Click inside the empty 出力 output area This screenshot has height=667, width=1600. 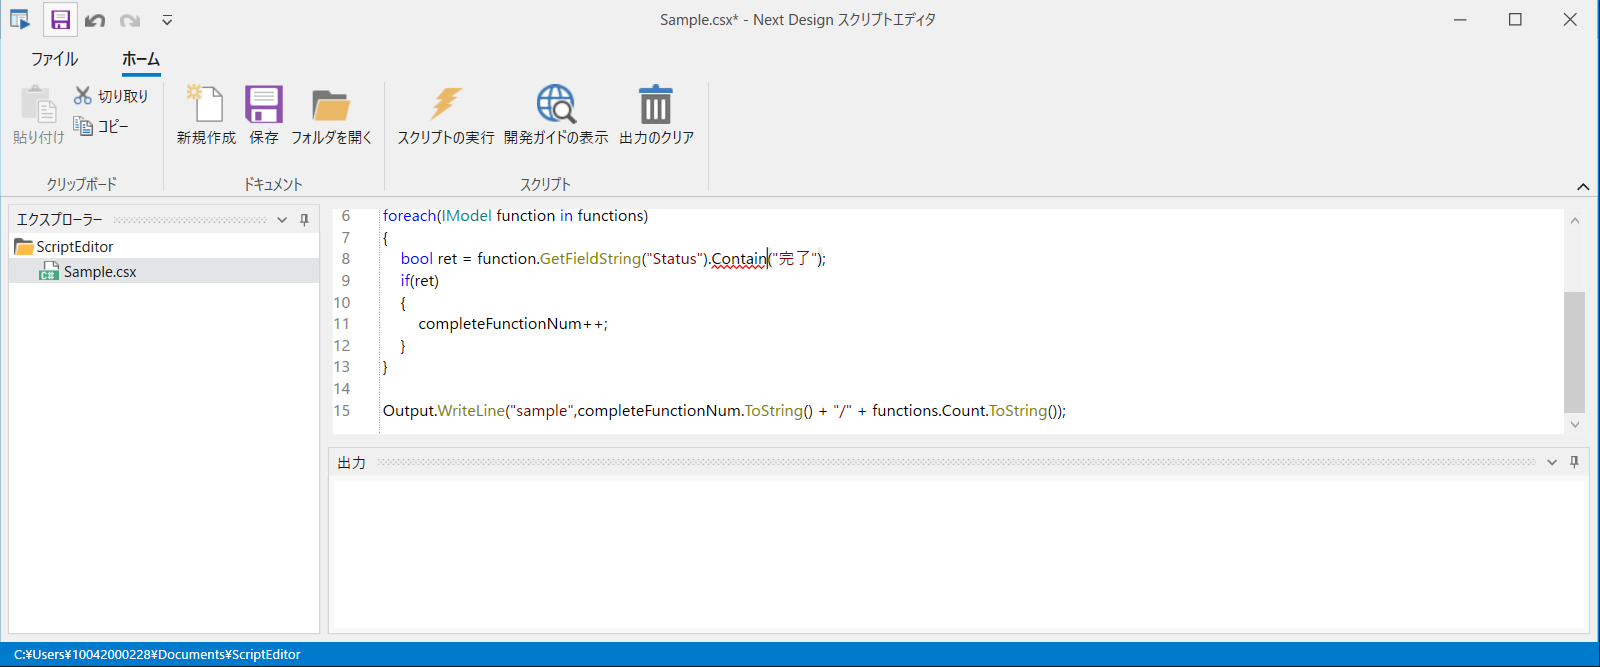(x=958, y=555)
